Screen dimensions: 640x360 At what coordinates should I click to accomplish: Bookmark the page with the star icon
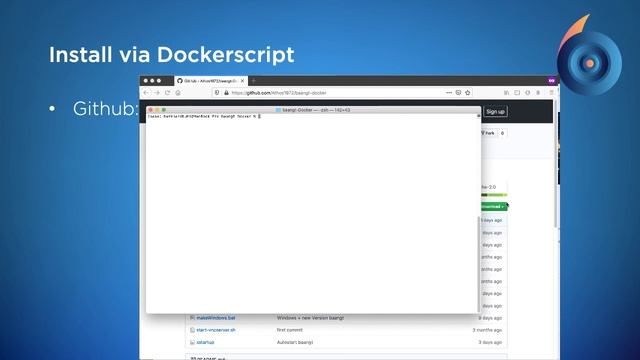(468, 93)
